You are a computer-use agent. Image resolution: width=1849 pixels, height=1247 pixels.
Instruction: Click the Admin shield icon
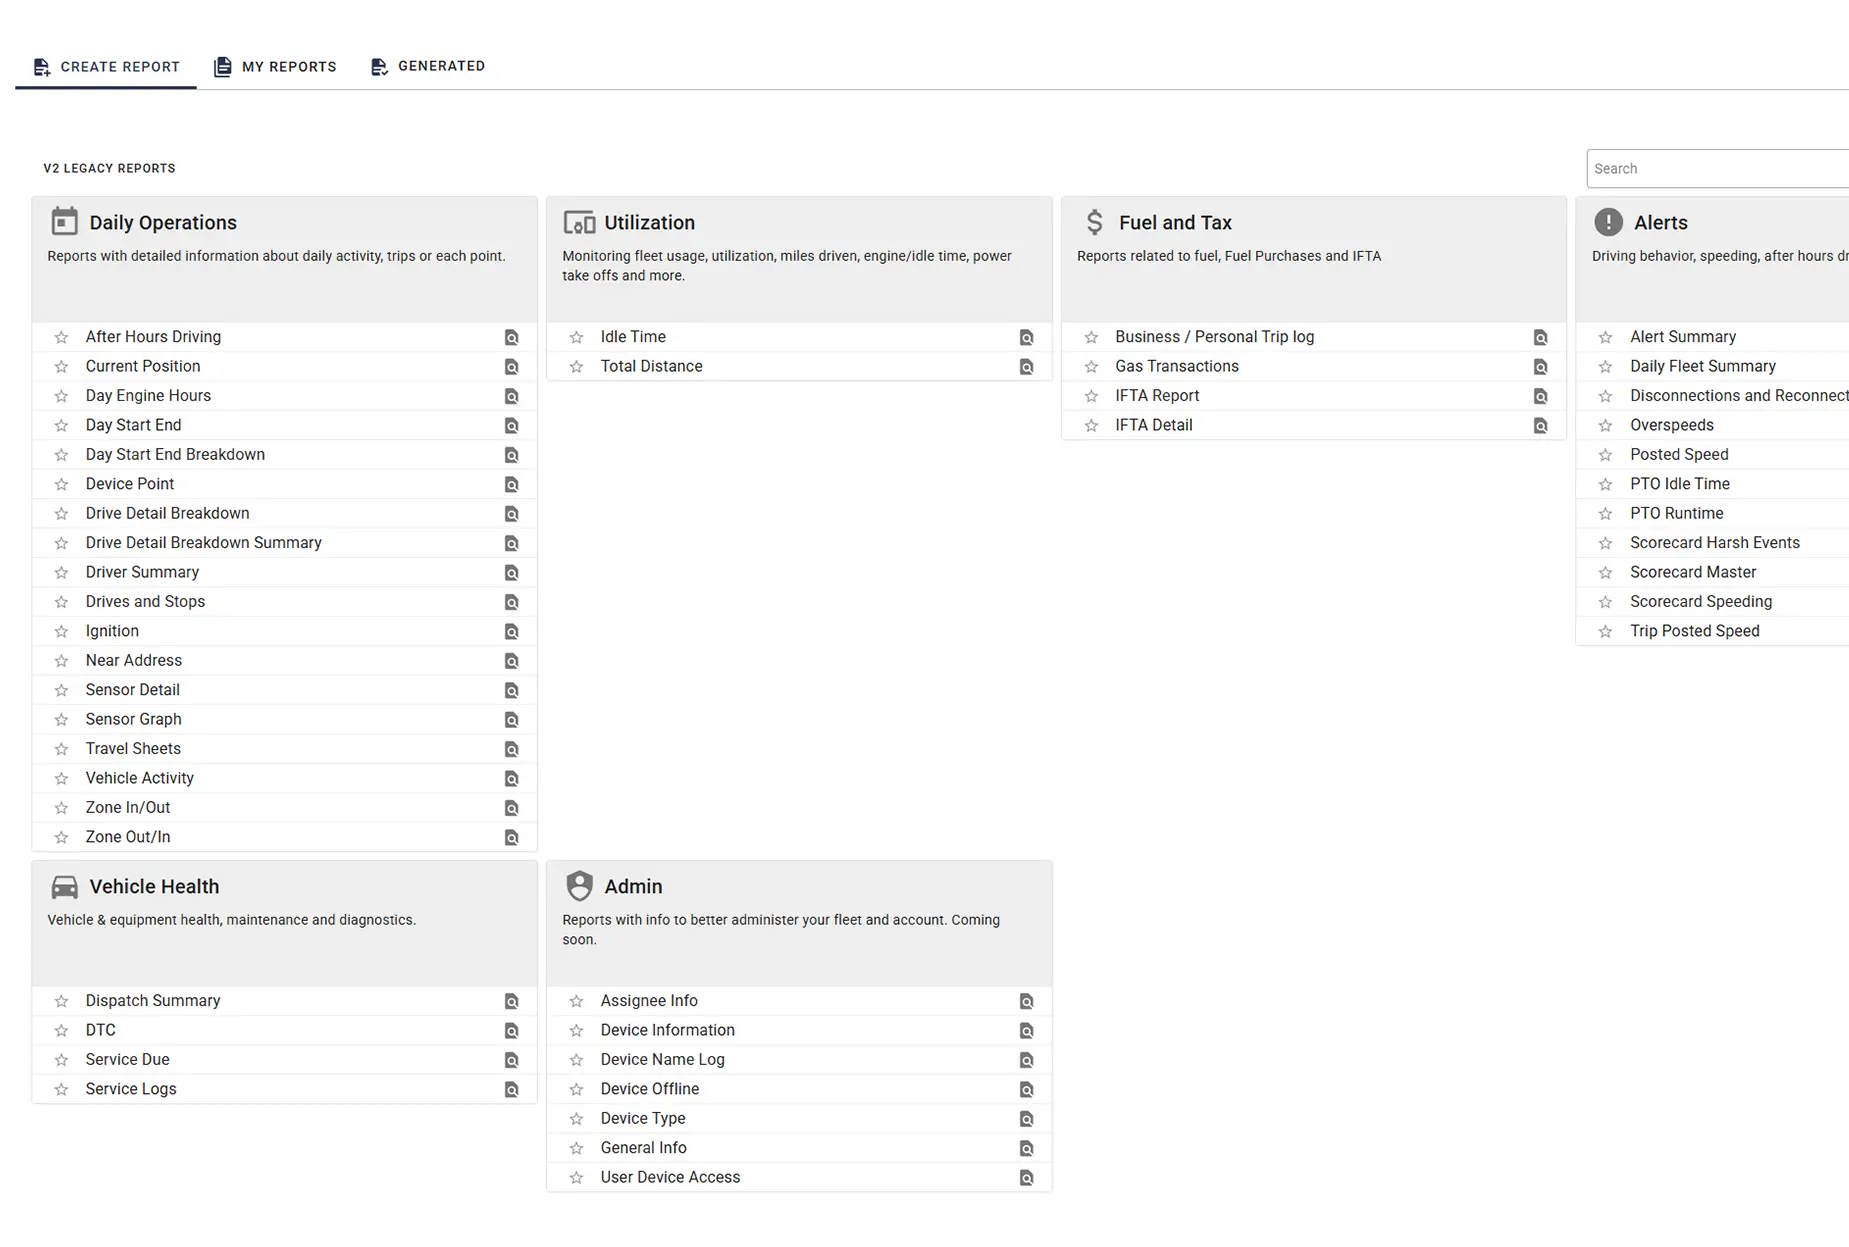click(x=579, y=886)
